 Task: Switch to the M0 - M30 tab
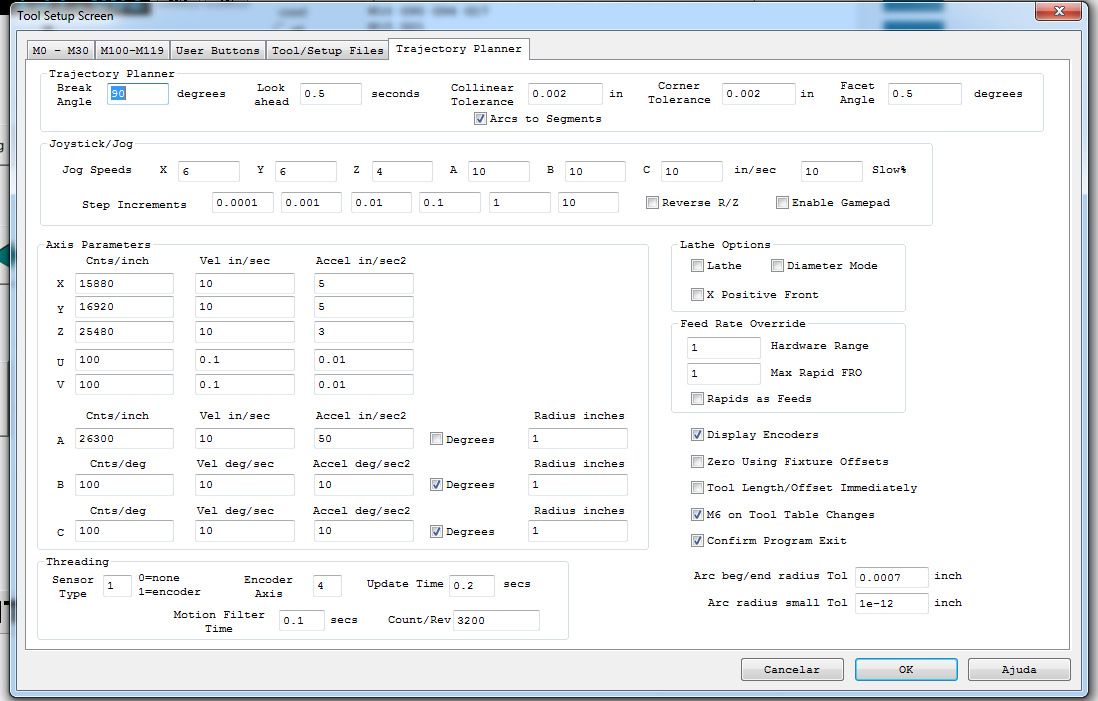coord(59,50)
